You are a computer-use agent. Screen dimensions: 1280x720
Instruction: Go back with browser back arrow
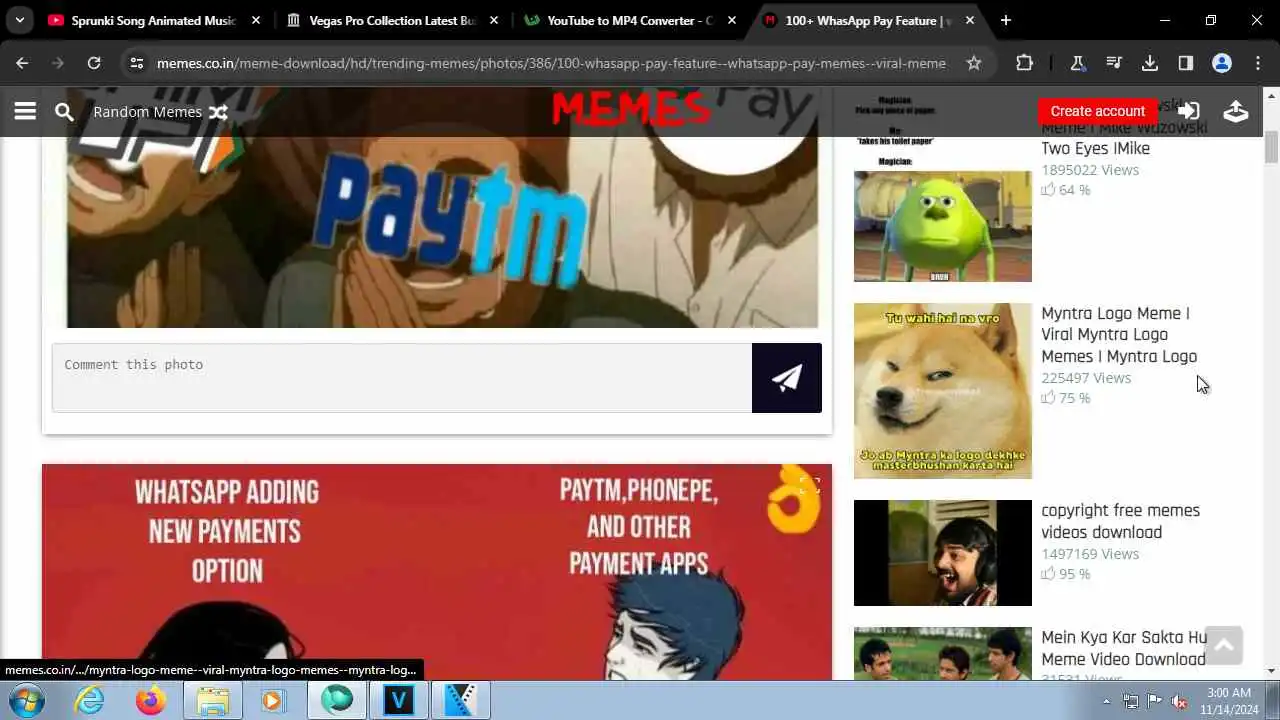point(22,63)
